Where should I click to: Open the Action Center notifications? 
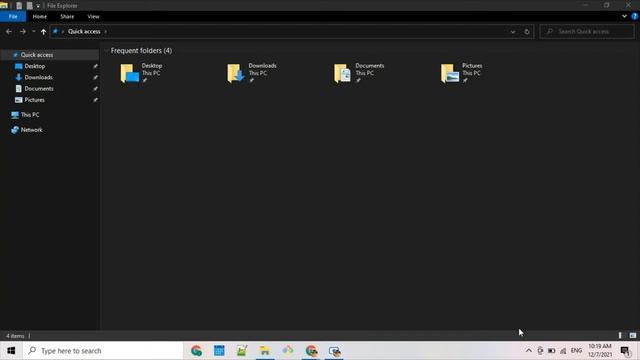pyautogui.click(x=625, y=351)
